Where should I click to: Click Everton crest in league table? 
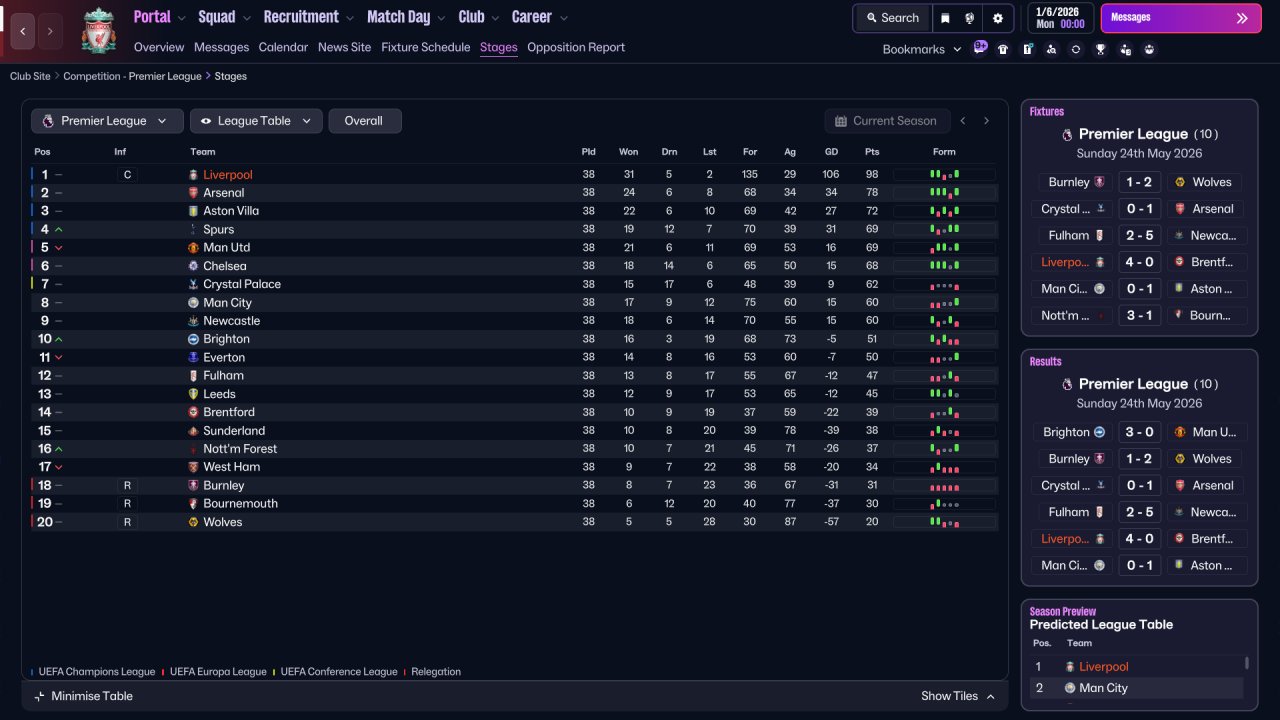coord(194,357)
